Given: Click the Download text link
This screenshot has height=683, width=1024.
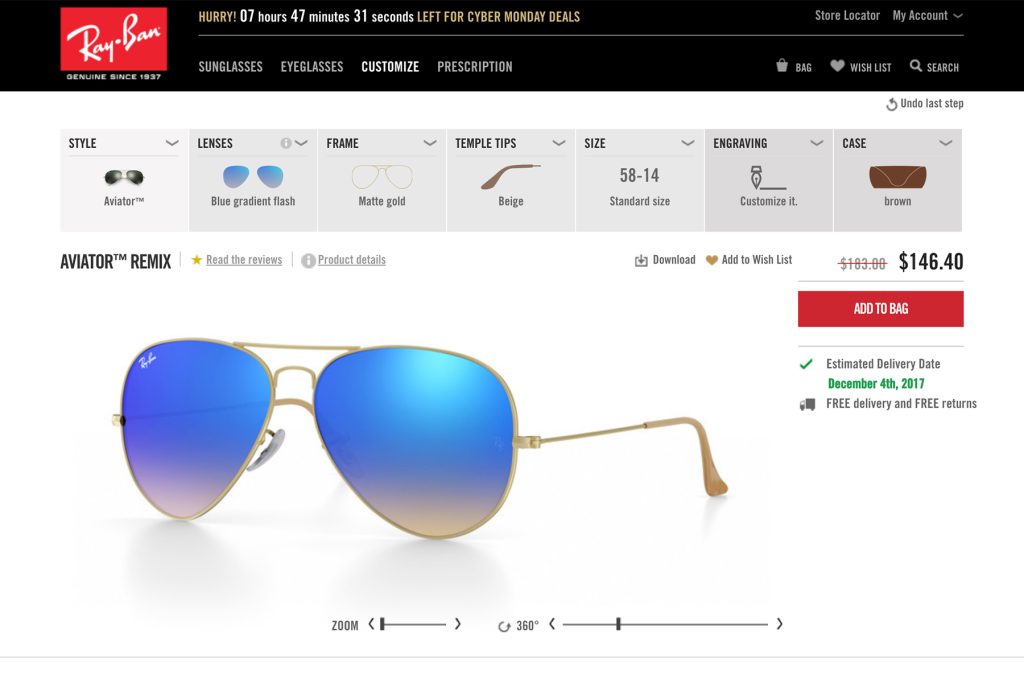Looking at the screenshot, I should [x=674, y=260].
